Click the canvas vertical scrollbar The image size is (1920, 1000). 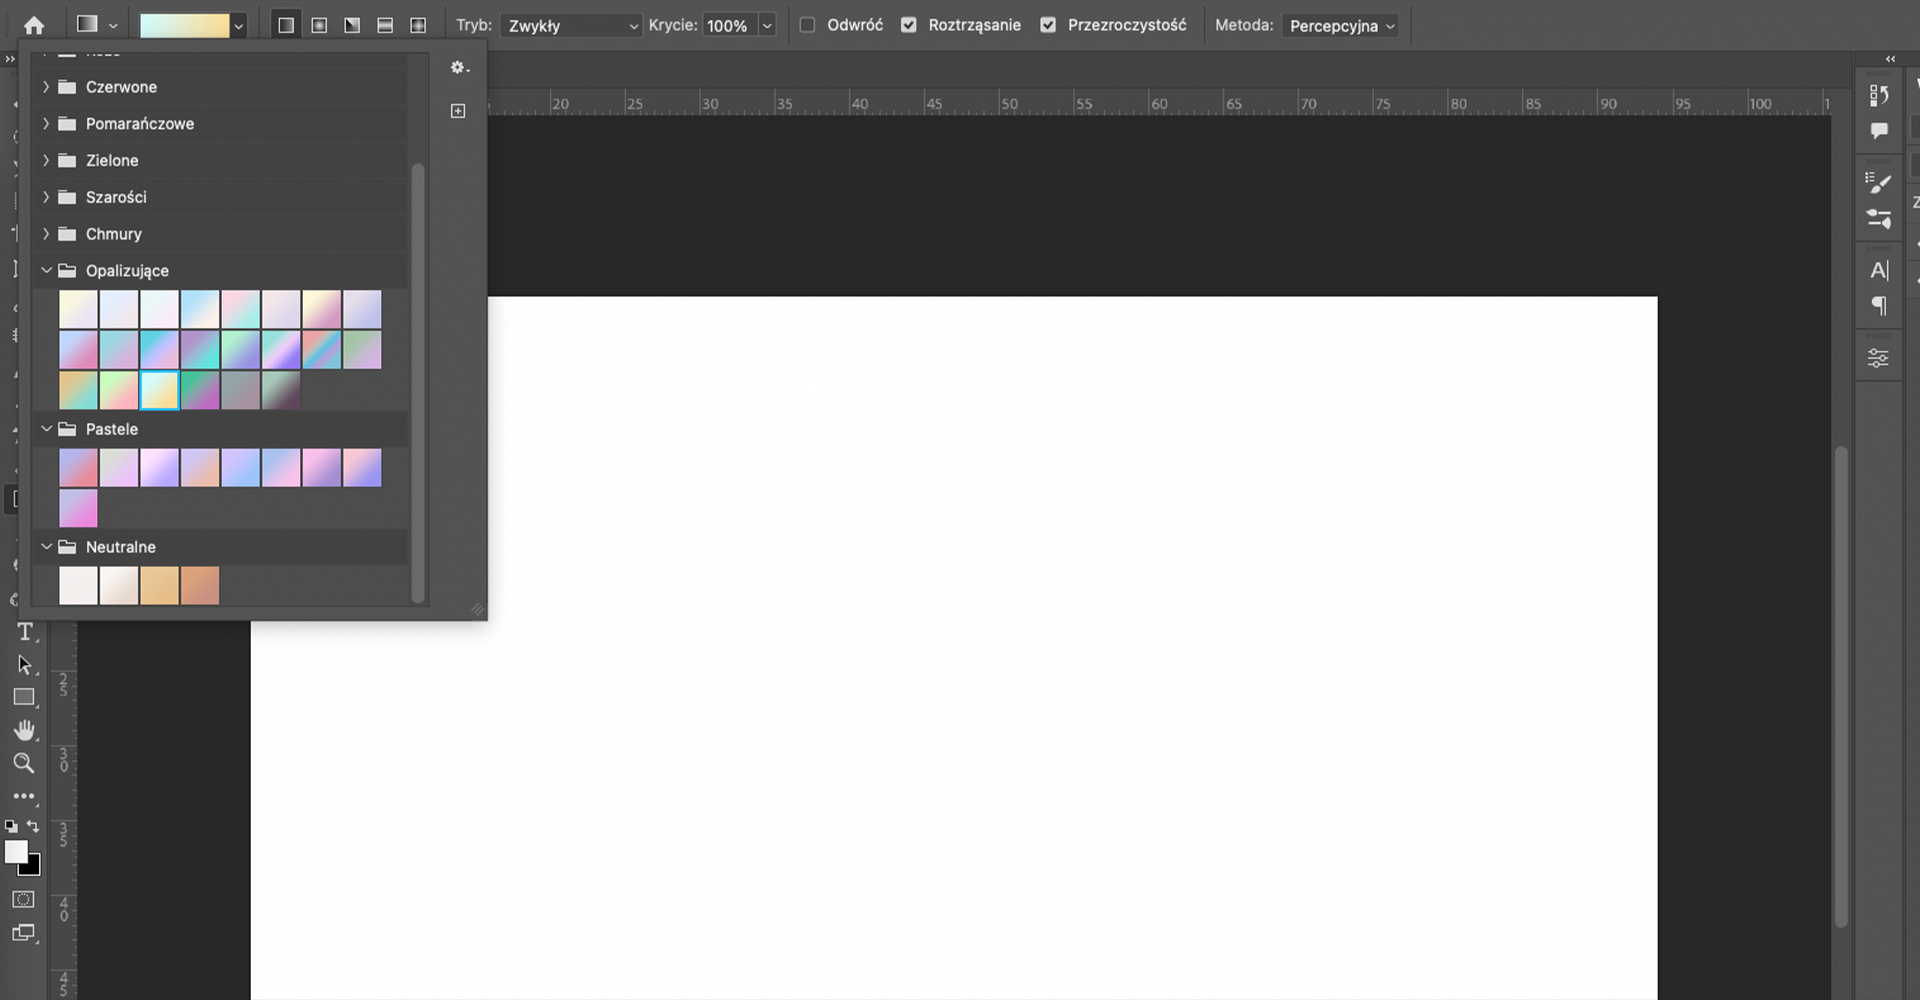(x=1841, y=687)
